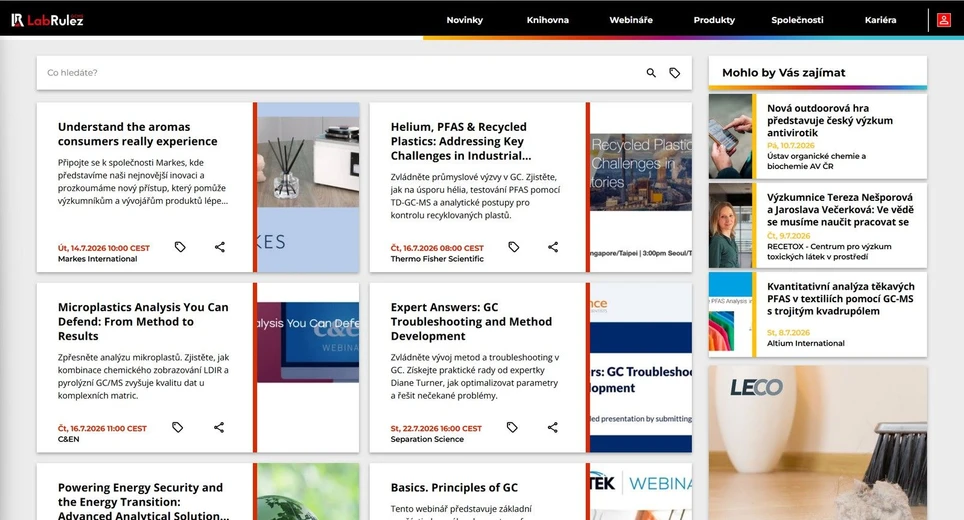Click the search magnifier icon

(x=651, y=73)
